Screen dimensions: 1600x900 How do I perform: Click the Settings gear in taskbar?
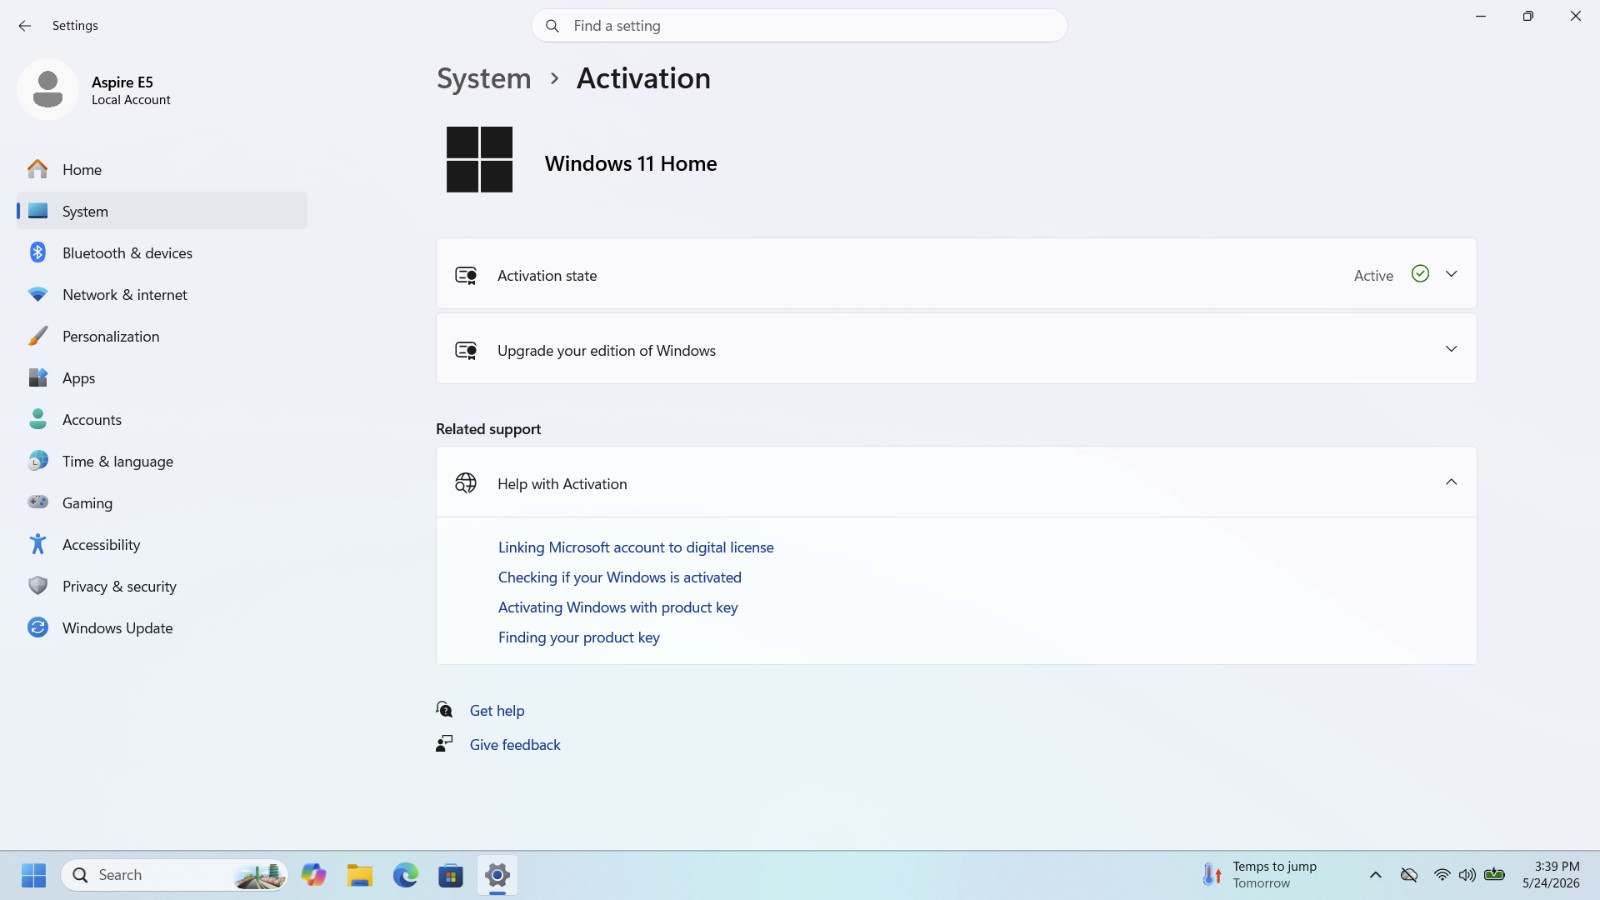pos(497,875)
